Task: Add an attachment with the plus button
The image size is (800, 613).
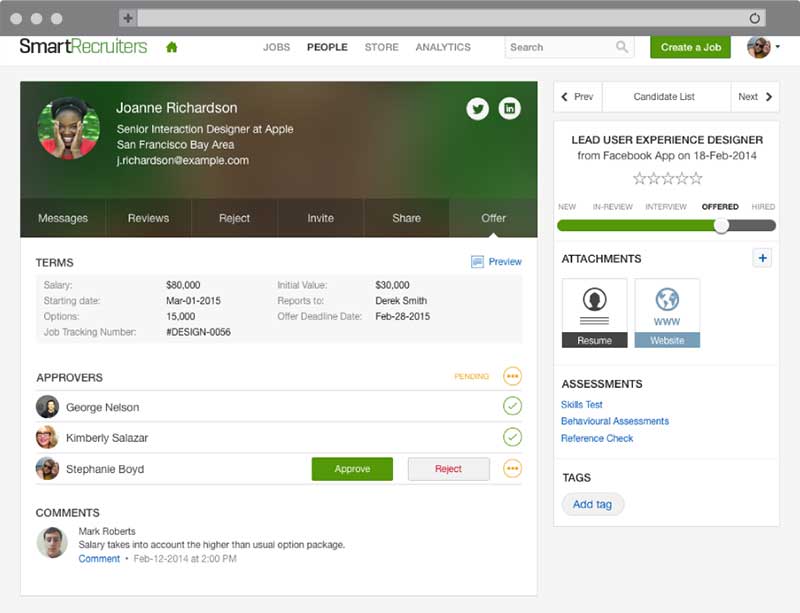Action: pos(762,258)
